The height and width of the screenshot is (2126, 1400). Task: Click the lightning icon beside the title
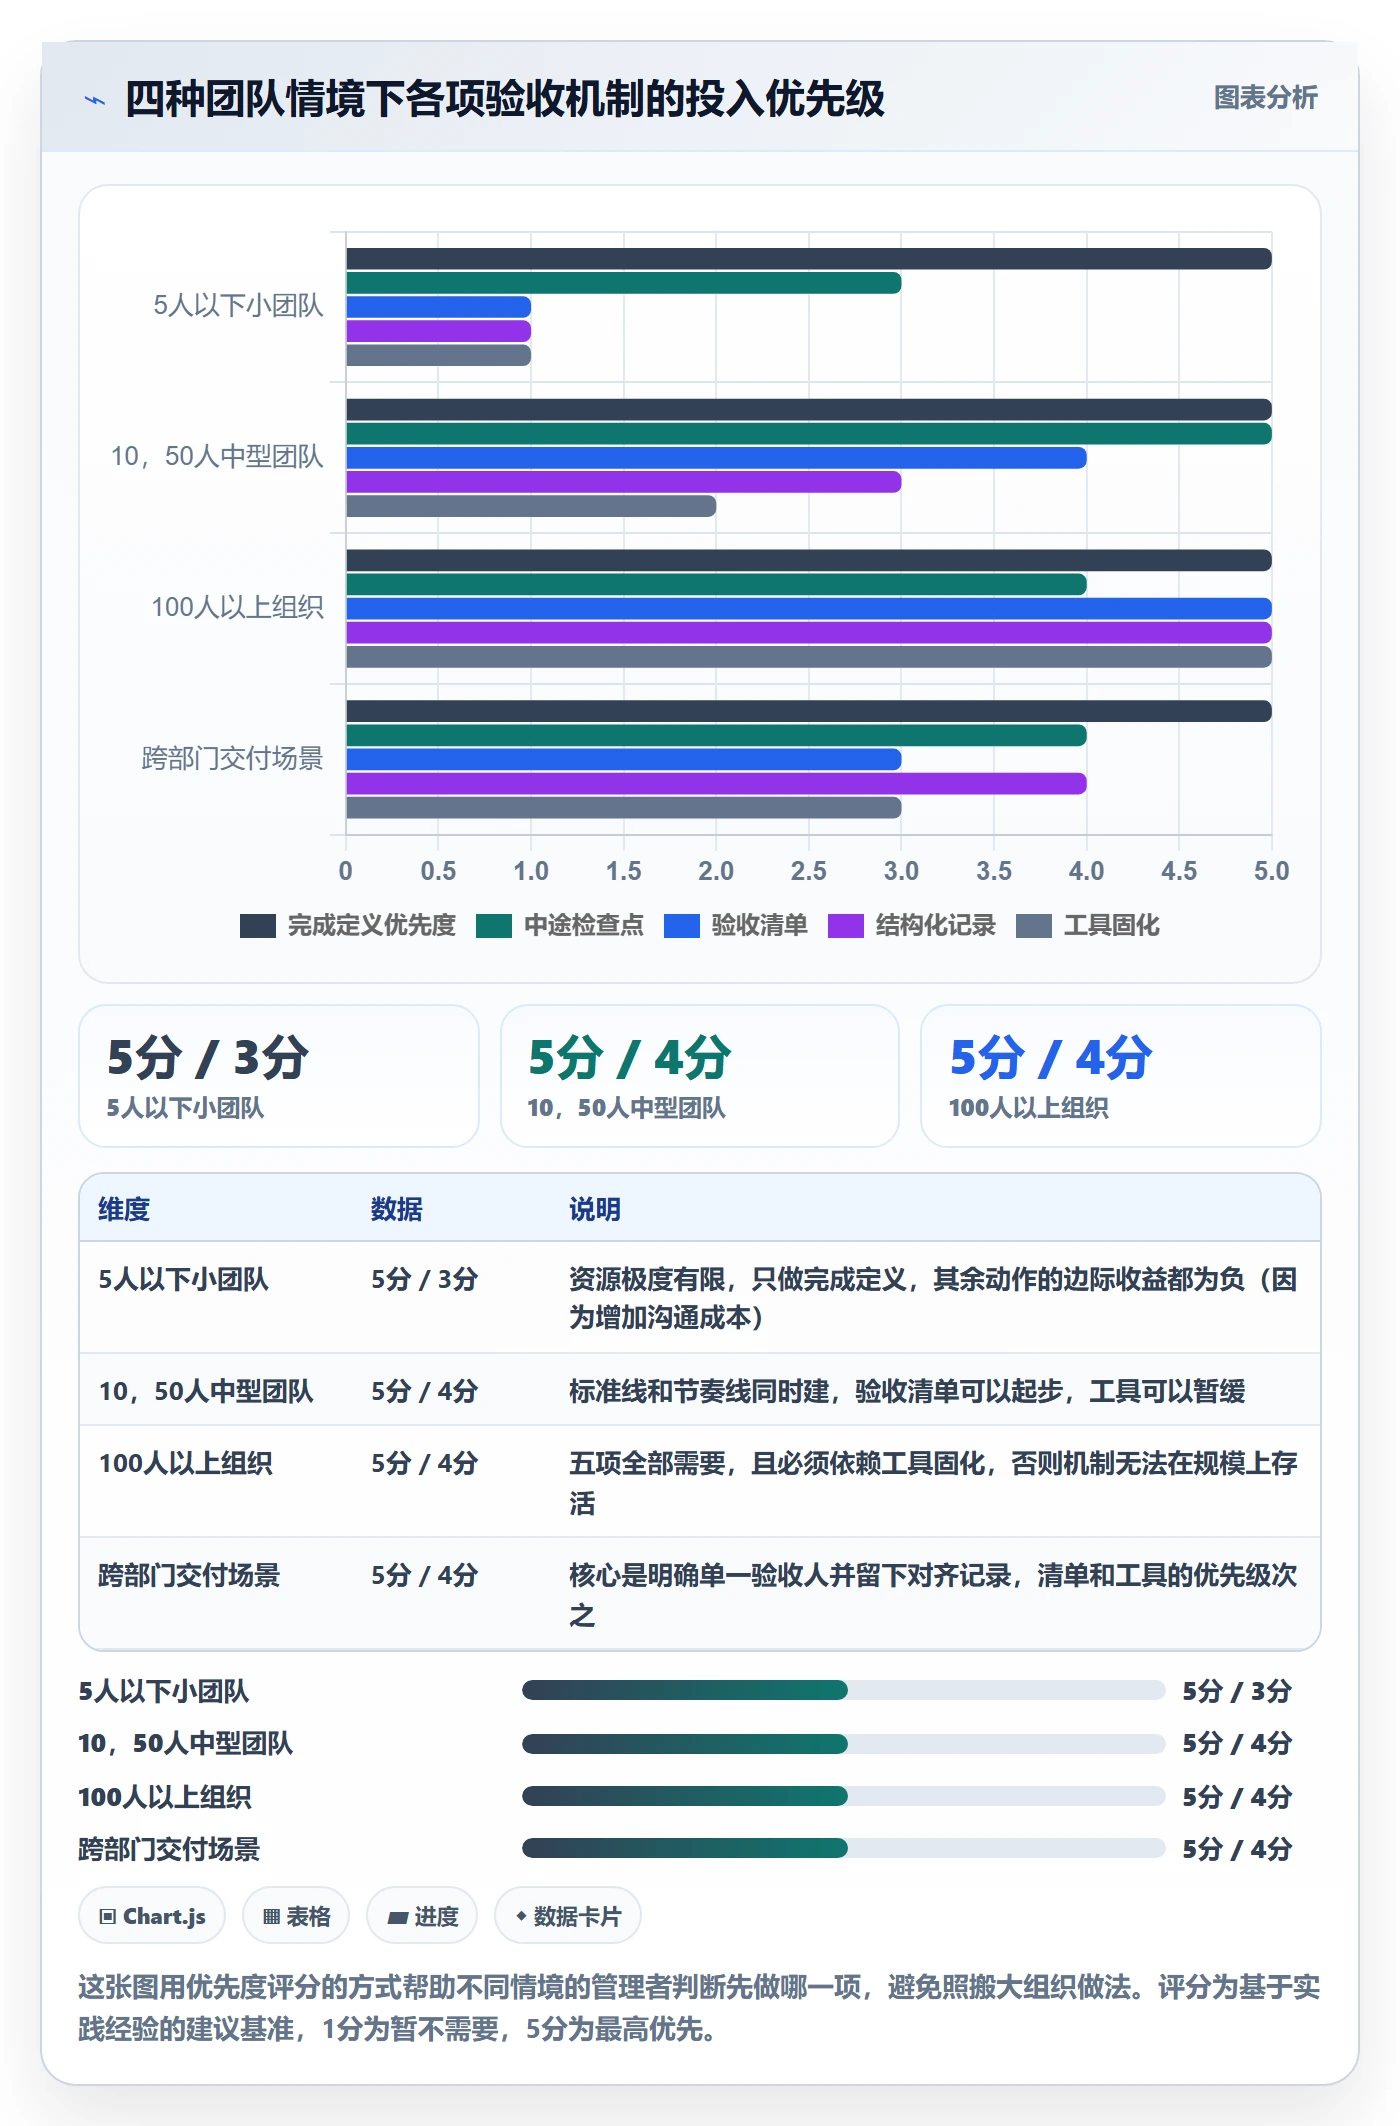(x=95, y=99)
